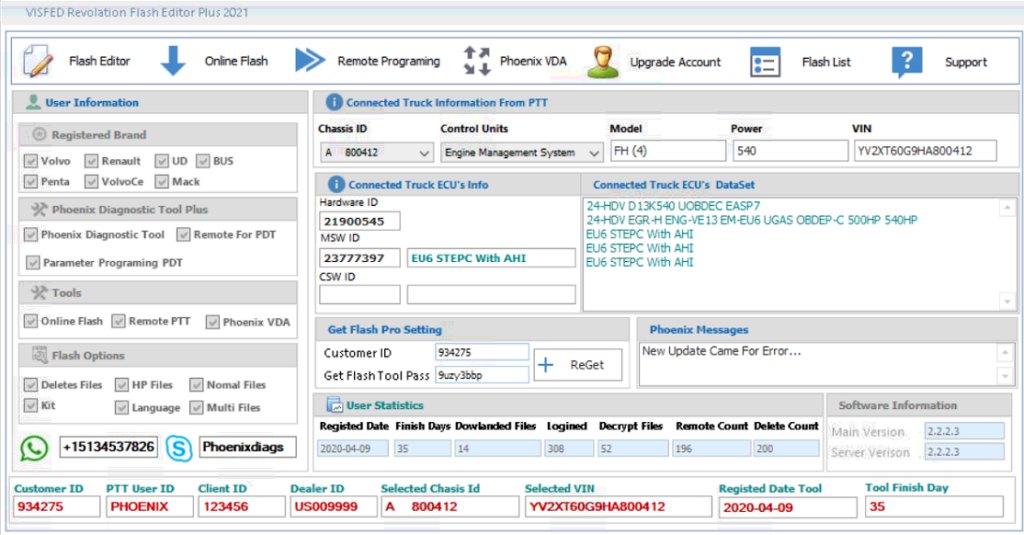The image size is (1024, 535).
Task: Select Flash List toolbar label
Action: click(x=826, y=62)
